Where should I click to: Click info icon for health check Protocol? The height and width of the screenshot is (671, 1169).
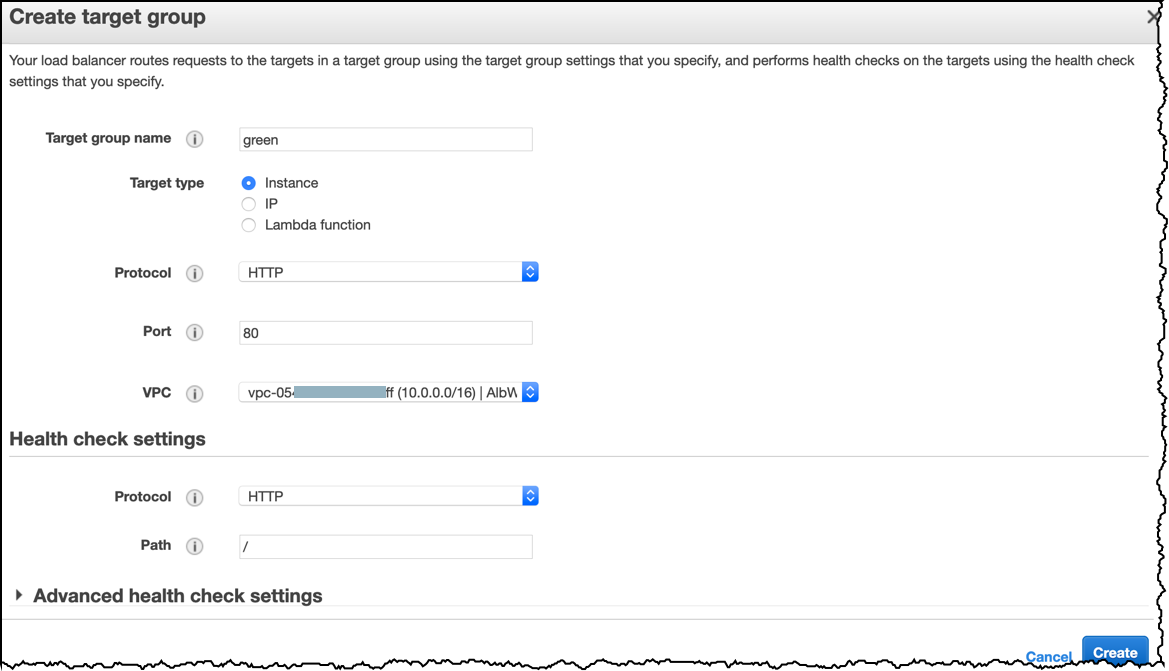click(x=195, y=497)
